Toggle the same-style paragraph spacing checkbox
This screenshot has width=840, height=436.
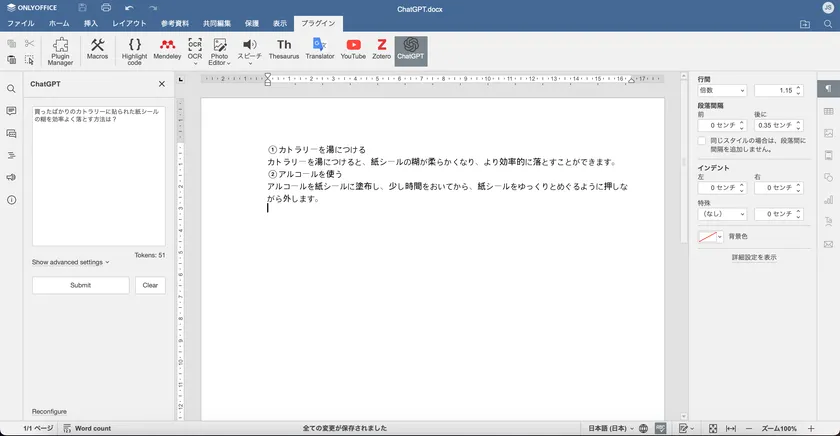(x=702, y=141)
